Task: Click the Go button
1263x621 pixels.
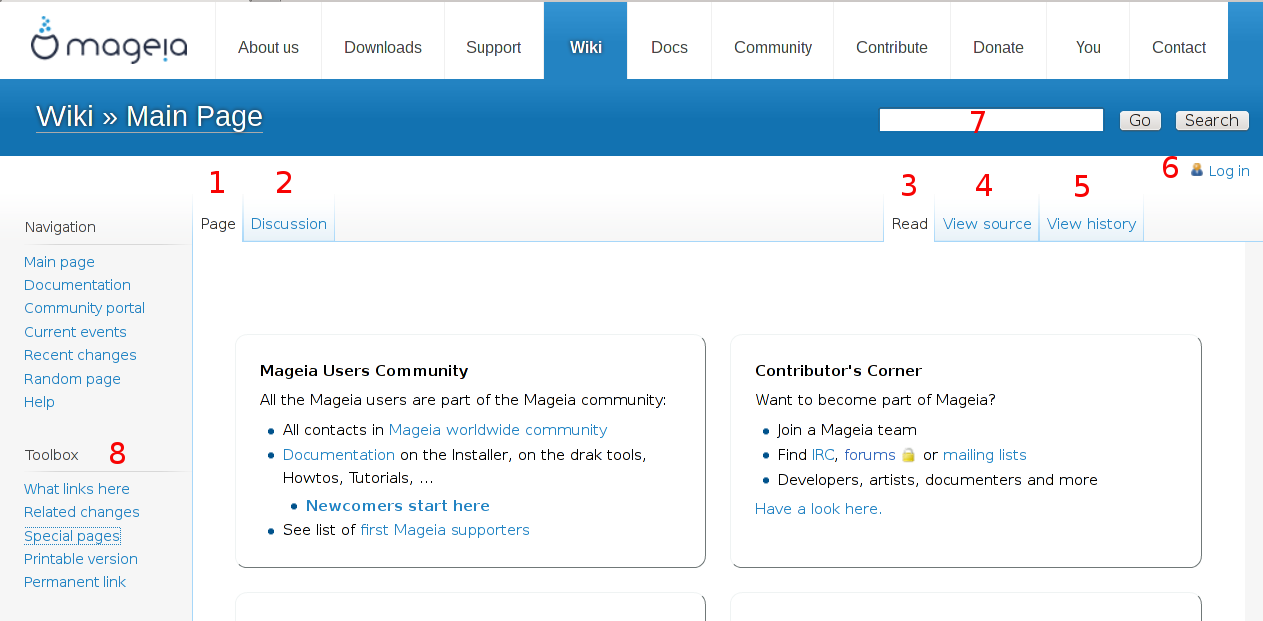Action: click(1140, 120)
